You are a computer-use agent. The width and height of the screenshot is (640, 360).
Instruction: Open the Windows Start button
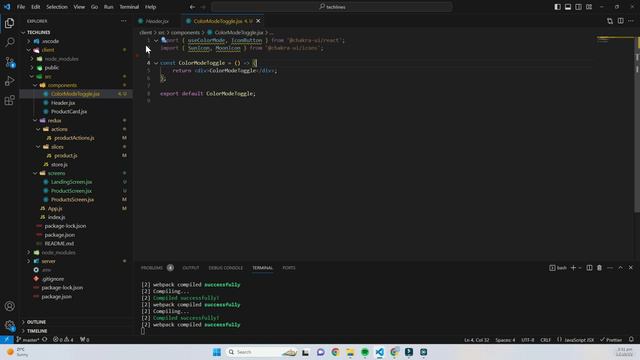tap(217, 352)
